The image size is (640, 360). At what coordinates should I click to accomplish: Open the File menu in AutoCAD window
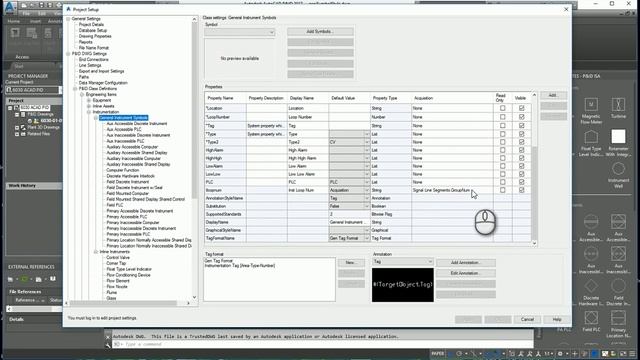point(26,13)
